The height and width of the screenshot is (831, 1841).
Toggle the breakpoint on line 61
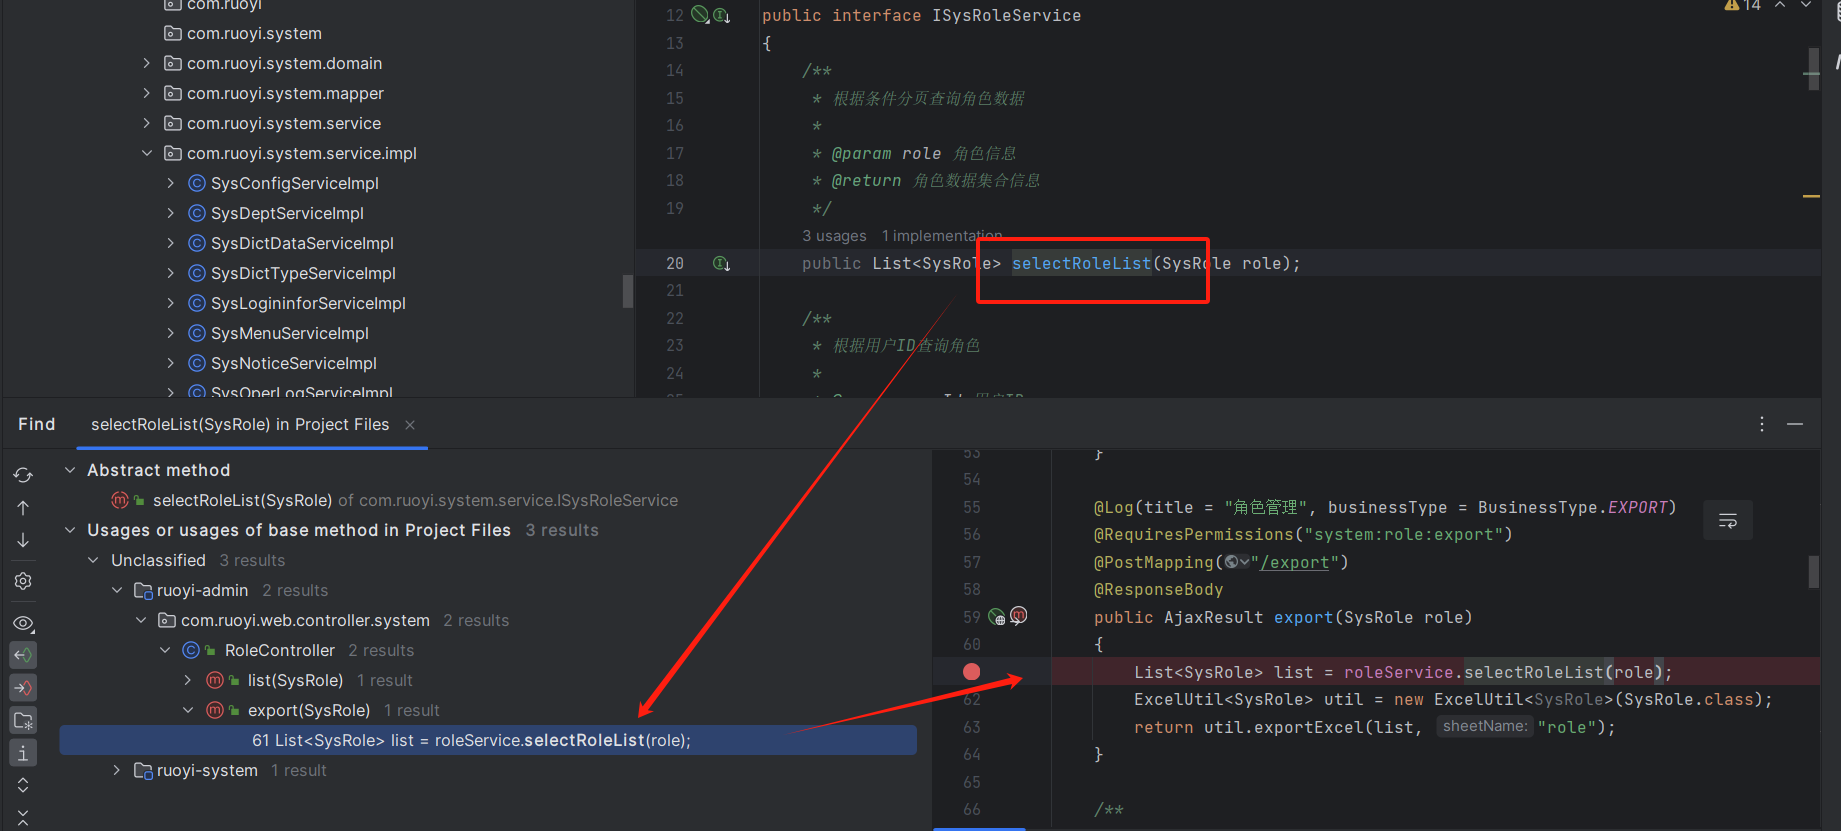pyautogui.click(x=971, y=672)
